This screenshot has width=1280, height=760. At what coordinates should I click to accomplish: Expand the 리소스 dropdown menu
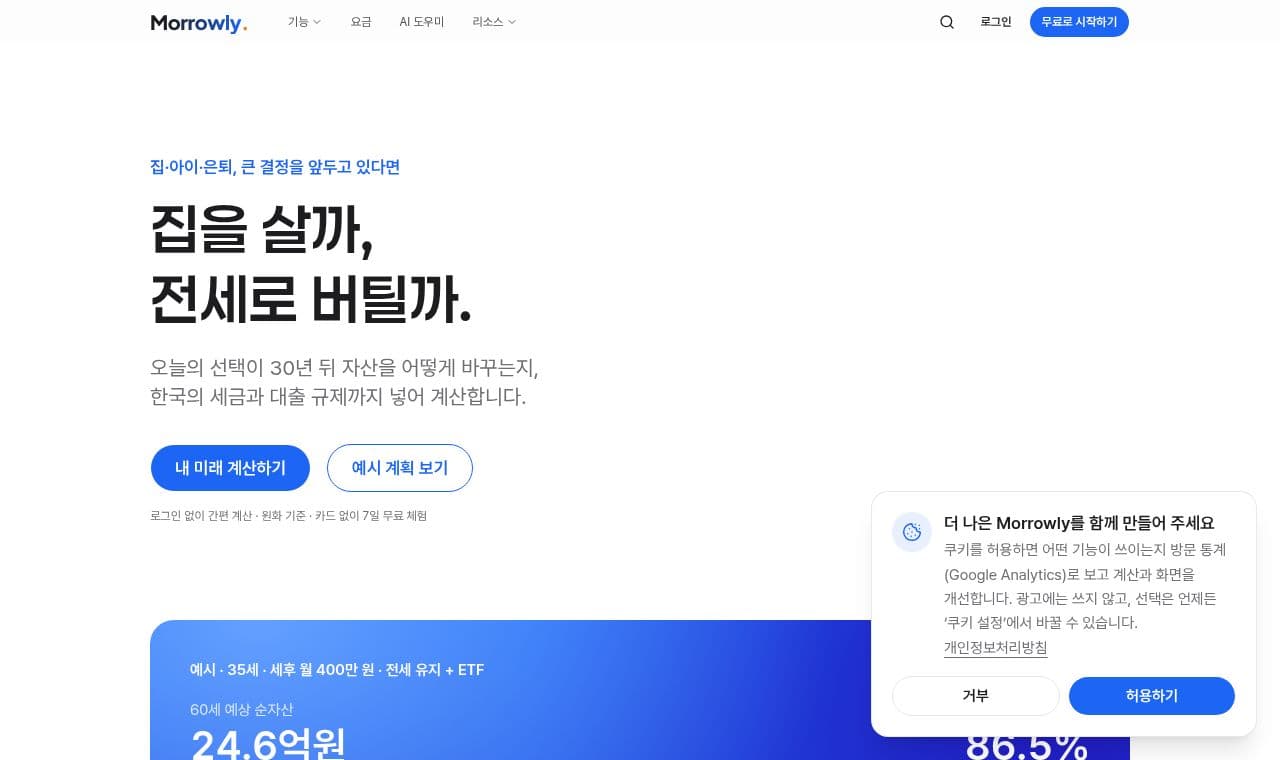(x=494, y=22)
